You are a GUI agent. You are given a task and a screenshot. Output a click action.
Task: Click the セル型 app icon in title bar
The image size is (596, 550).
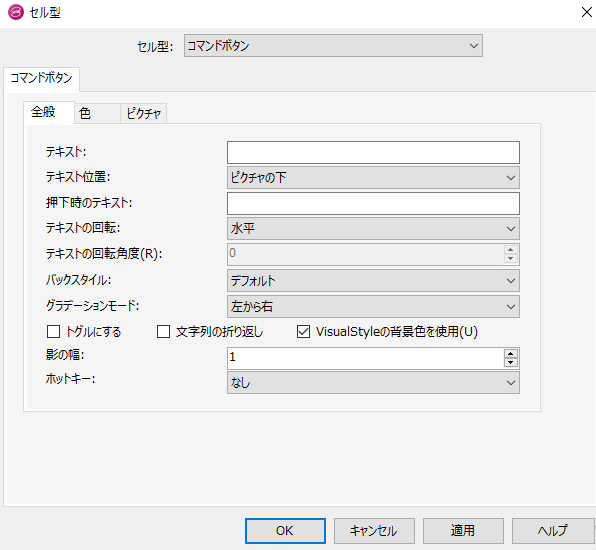(x=16, y=12)
